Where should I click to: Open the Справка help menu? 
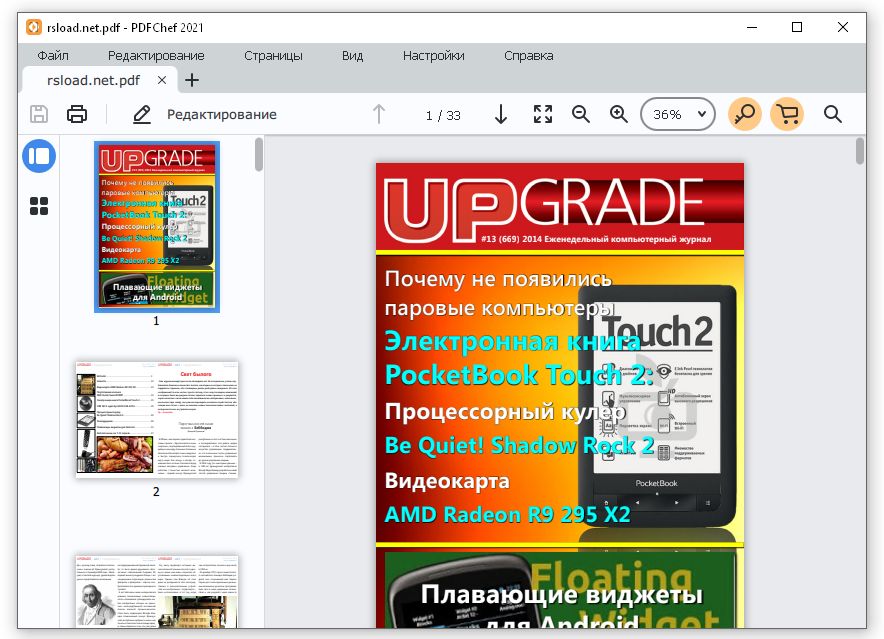click(528, 56)
